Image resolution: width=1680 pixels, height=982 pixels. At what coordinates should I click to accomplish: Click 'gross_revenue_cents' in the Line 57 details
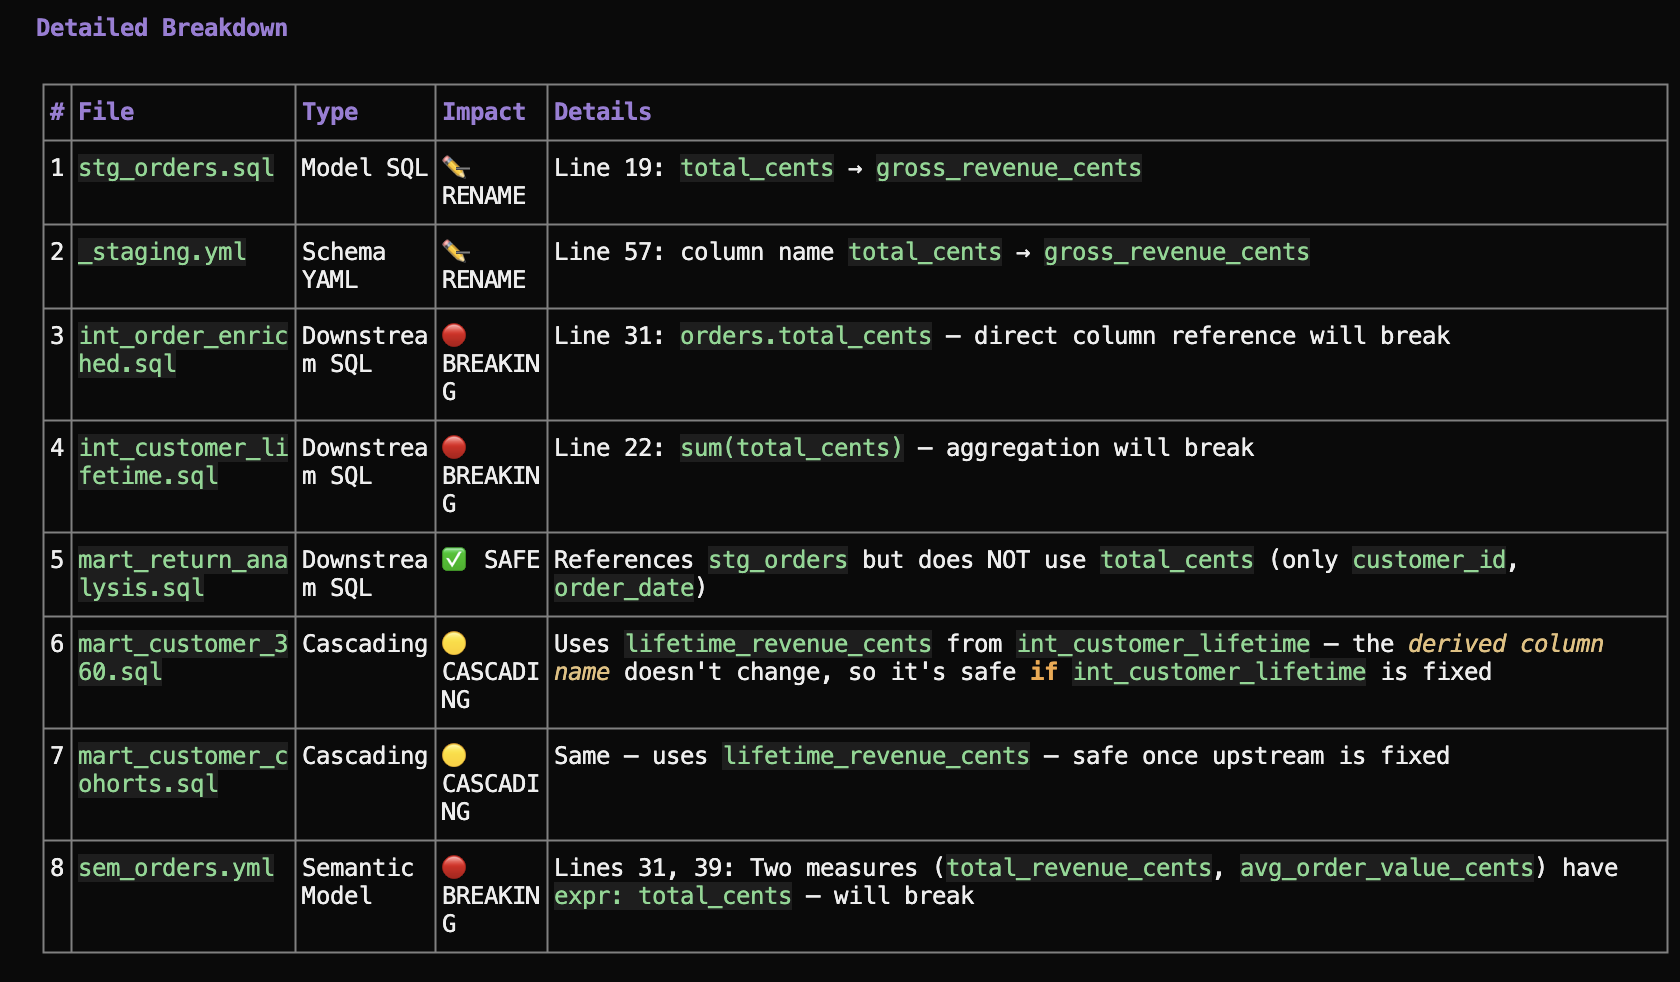(x=1177, y=252)
